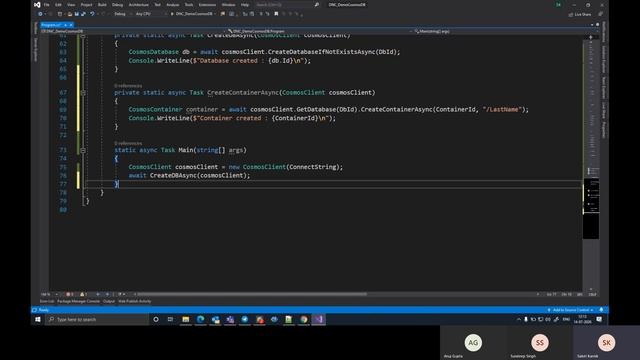Click the Windows Start button
The image size is (640, 360).
(38, 320)
